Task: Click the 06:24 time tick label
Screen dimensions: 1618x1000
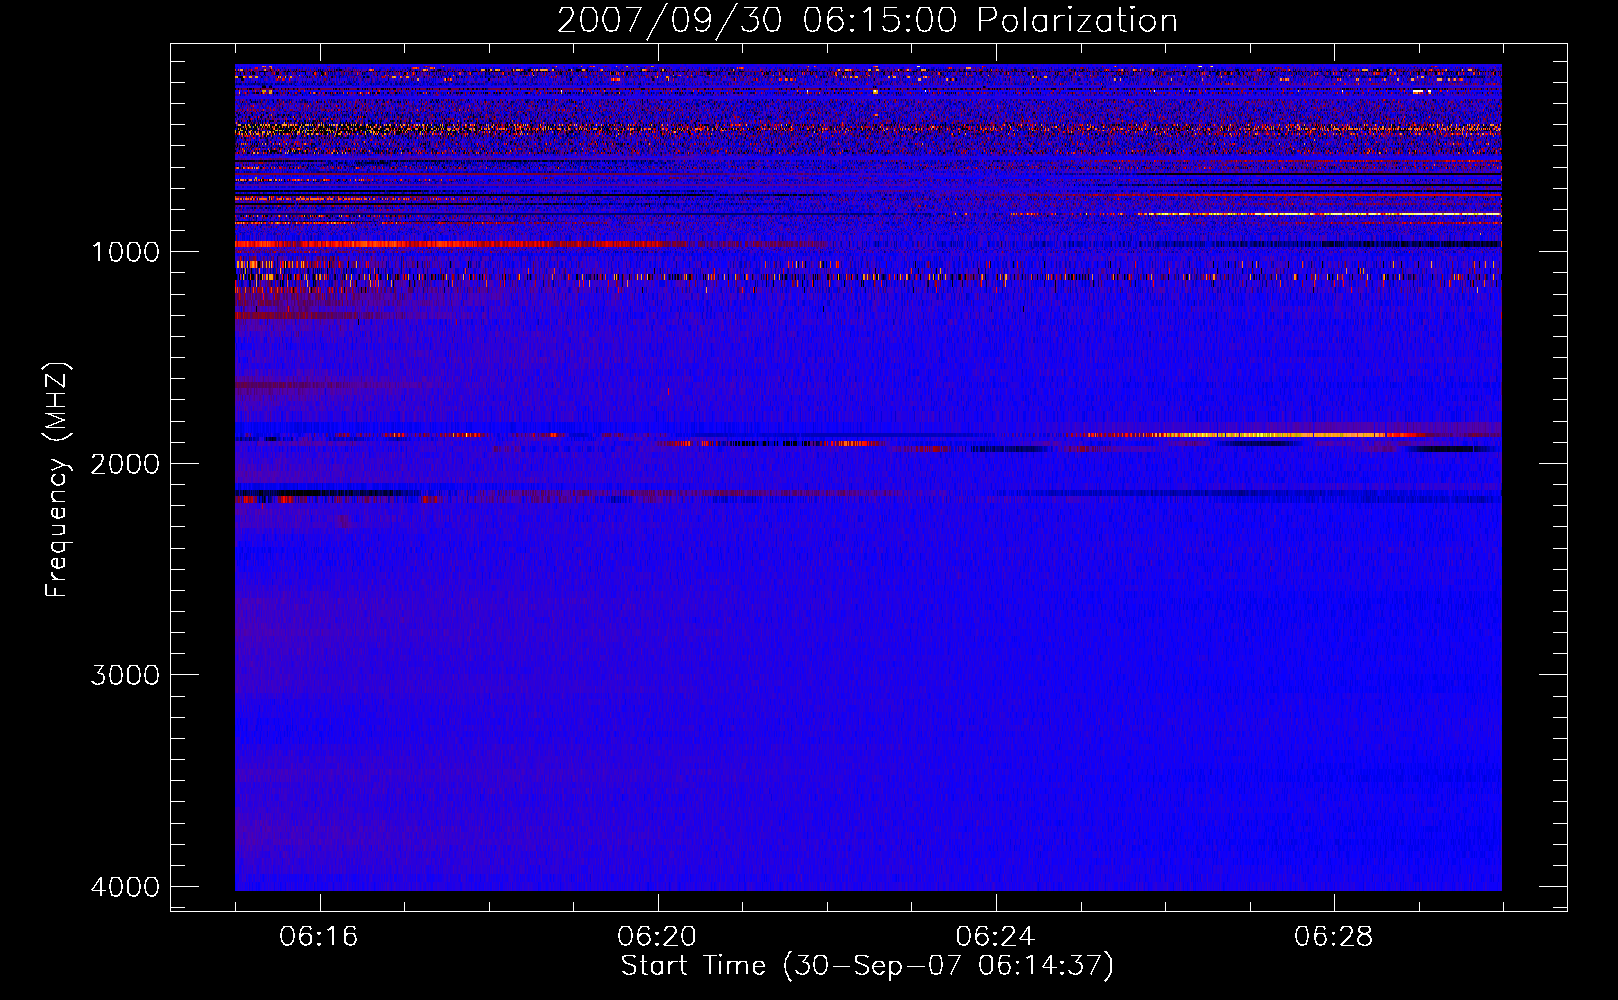Action: (x=995, y=937)
